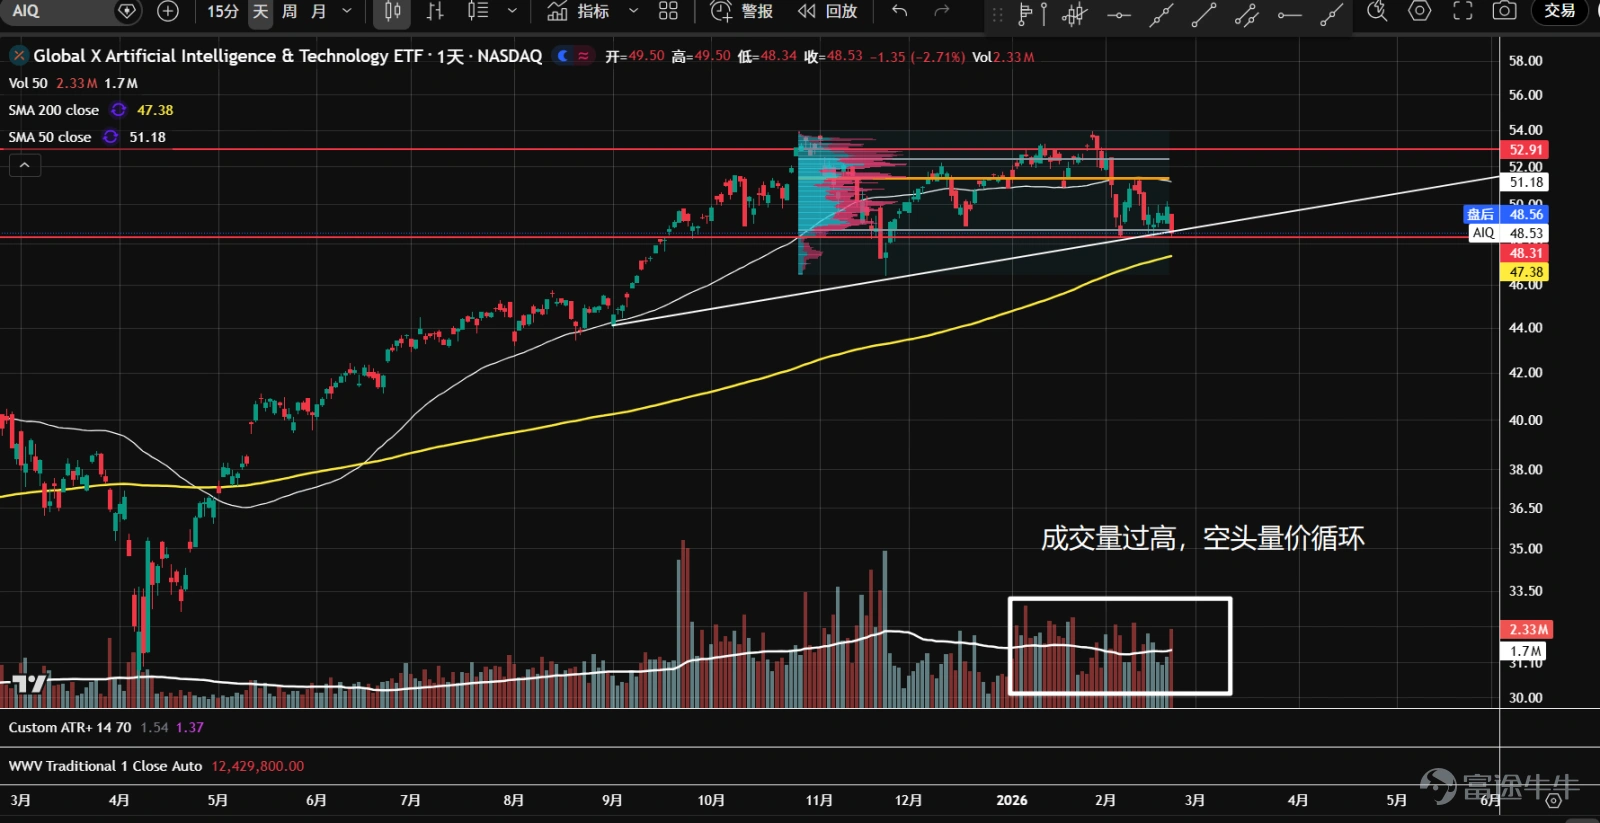Collapse the indicator legend with chevron
The image size is (1600, 823).
tap(25, 165)
